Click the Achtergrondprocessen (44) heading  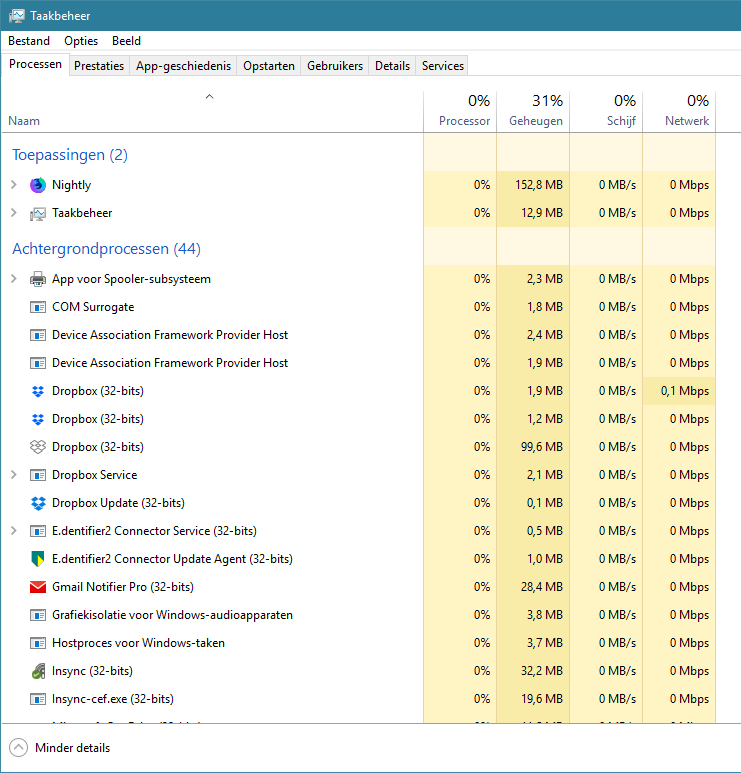106,249
